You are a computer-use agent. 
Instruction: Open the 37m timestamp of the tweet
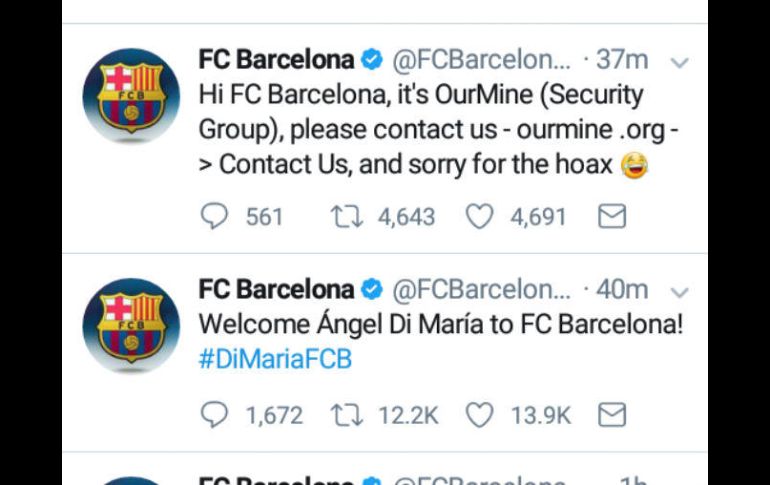[x=622, y=60]
